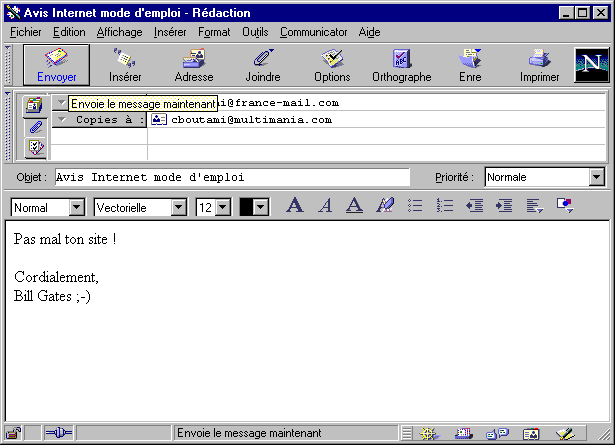Apply italic style with slanted A
615x445 pixels.
point(325,205)
